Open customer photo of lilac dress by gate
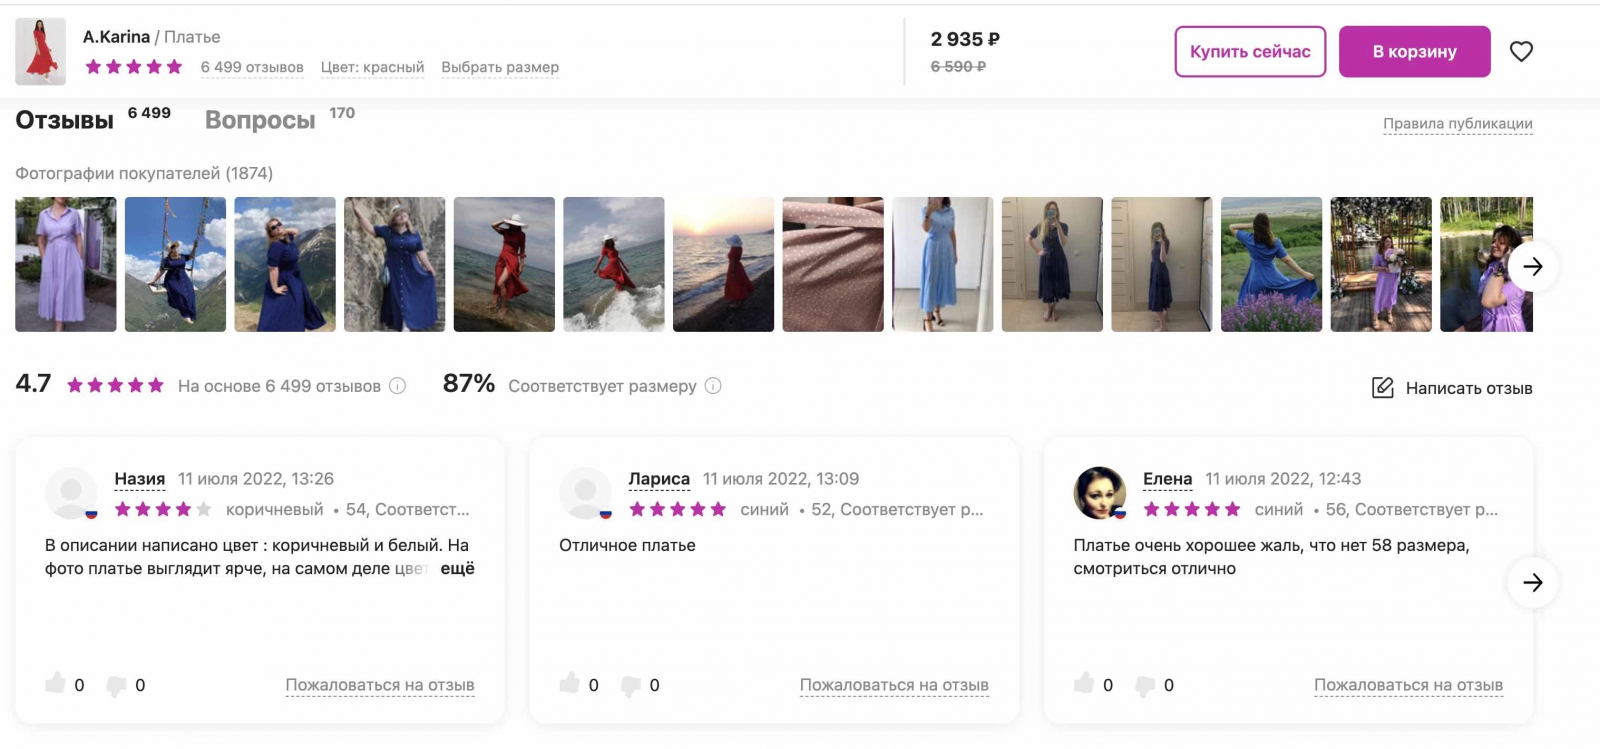The image size is (1600, 749). tap(66, 264)
